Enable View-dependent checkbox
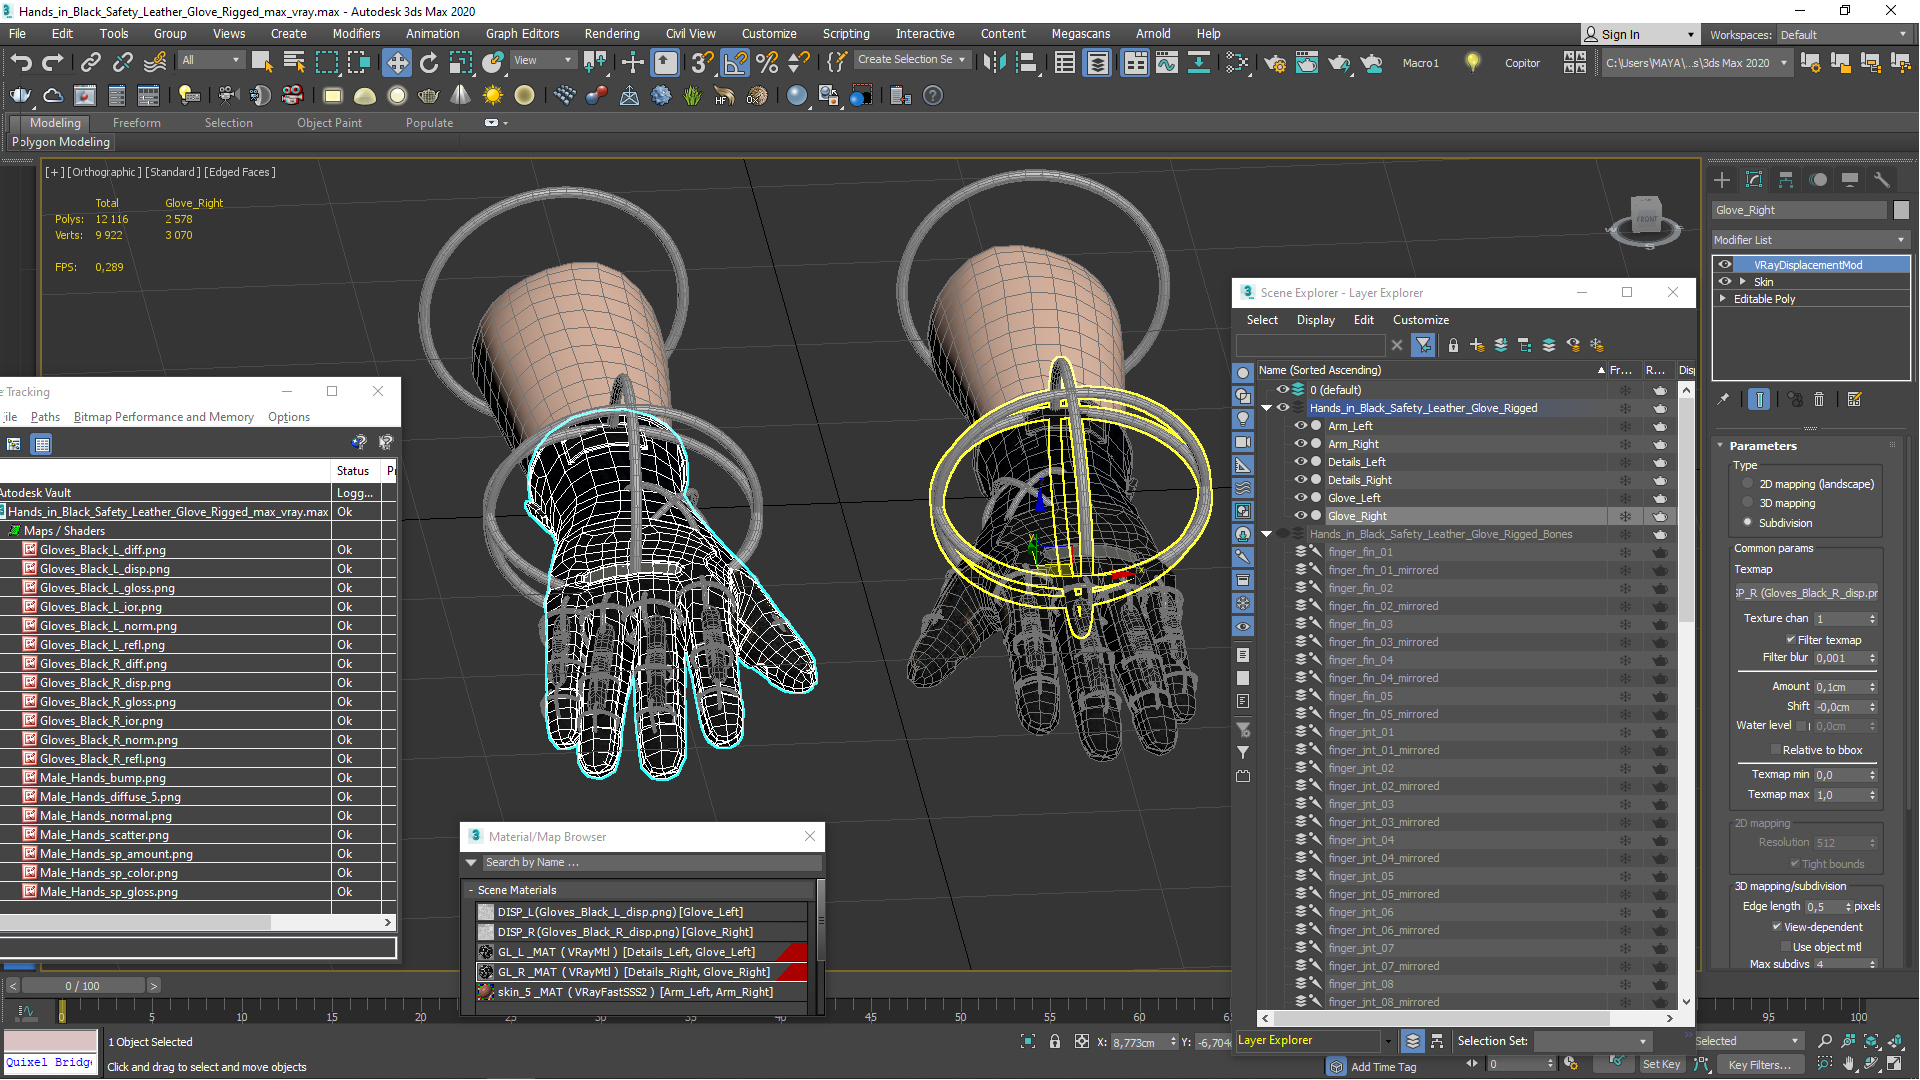Image resolution: width=1920 pixels, height=1080 pixels. [x=1778, y=927]
